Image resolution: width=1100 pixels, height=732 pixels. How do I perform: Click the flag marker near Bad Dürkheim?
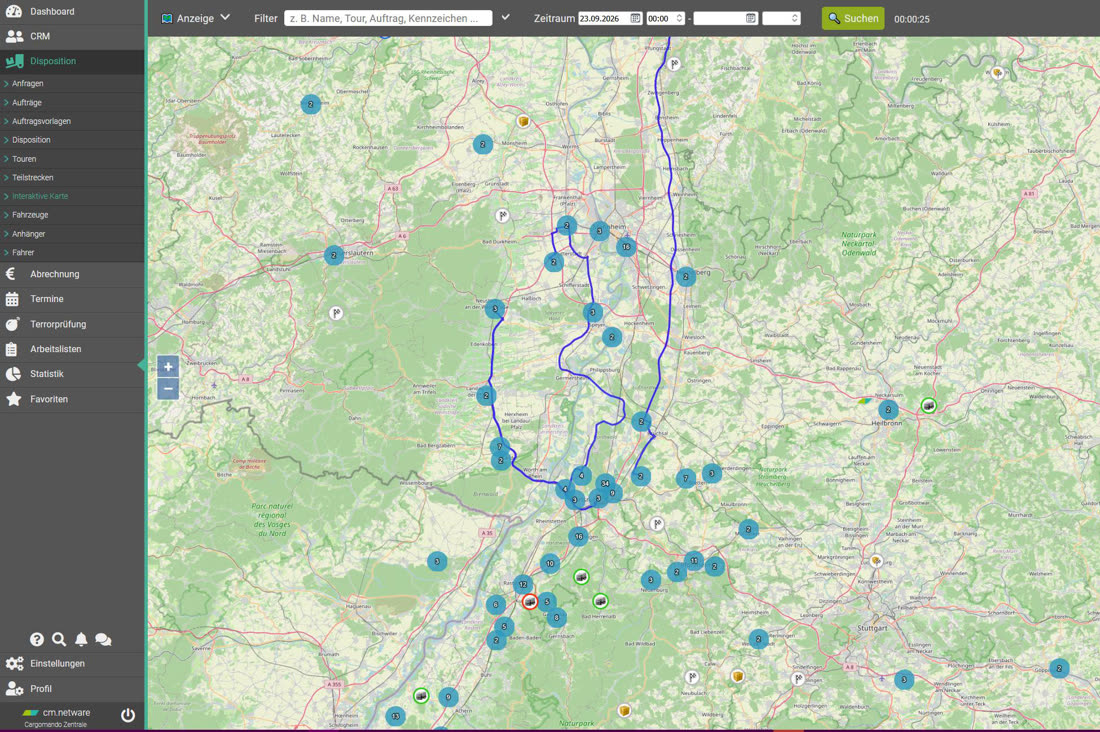[502, 215]
